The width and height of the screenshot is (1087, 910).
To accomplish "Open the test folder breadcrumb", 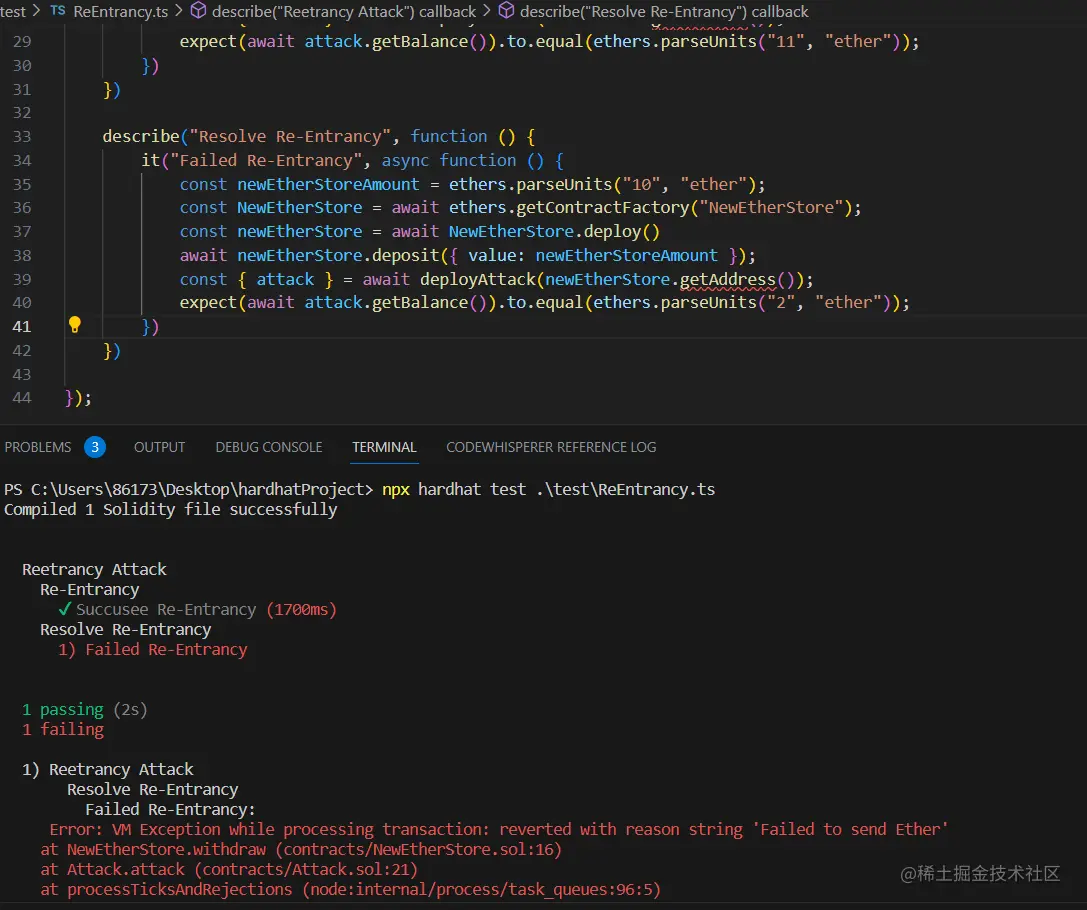I will coord(13,11).
